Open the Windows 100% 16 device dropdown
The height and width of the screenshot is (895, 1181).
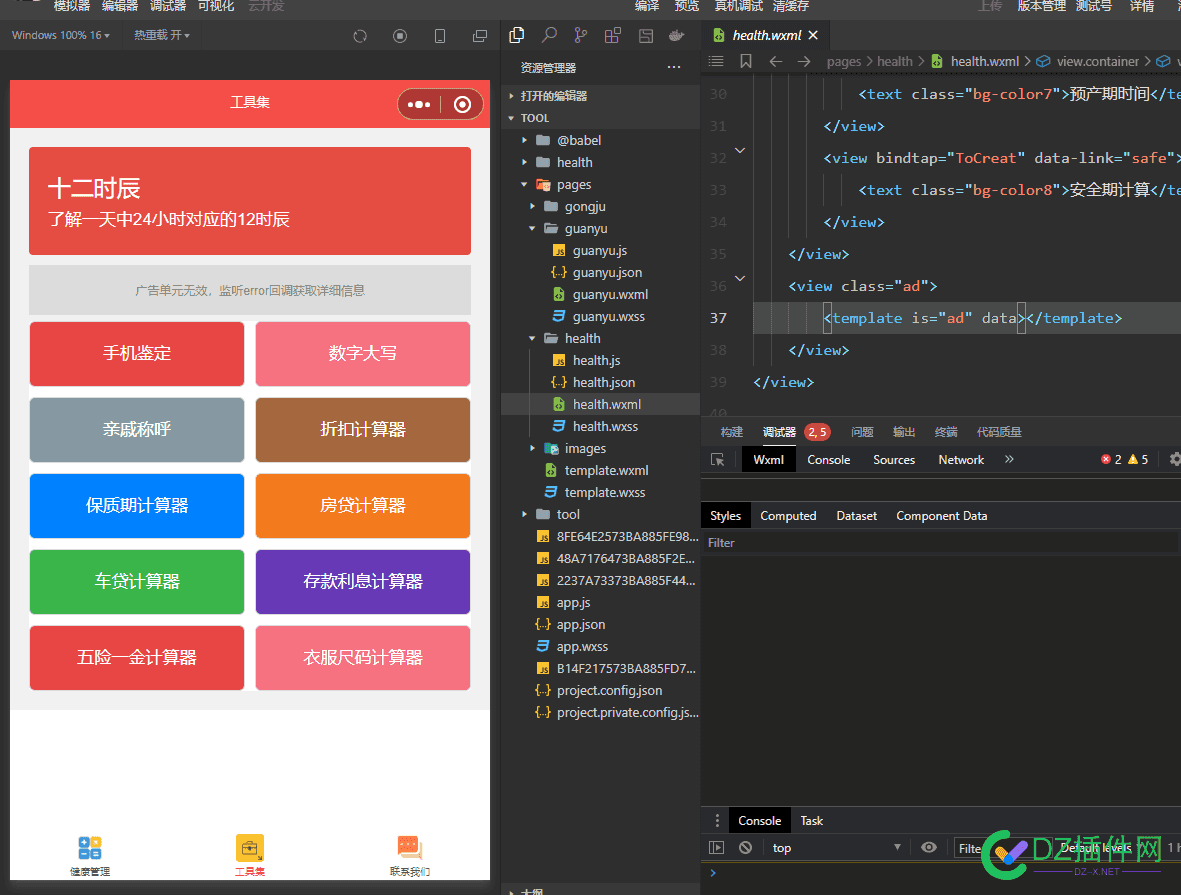(x=61, y=35)
